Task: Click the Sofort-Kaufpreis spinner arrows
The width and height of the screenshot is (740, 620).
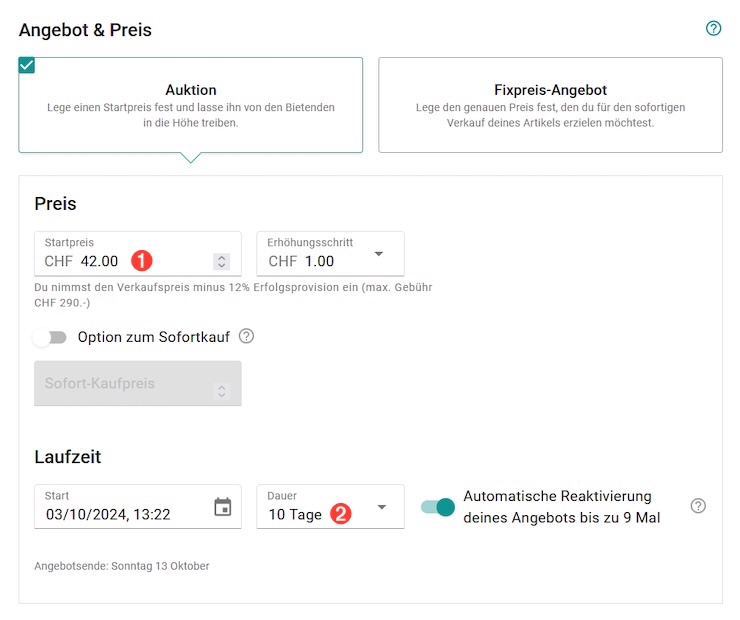Action: (222, 391)
